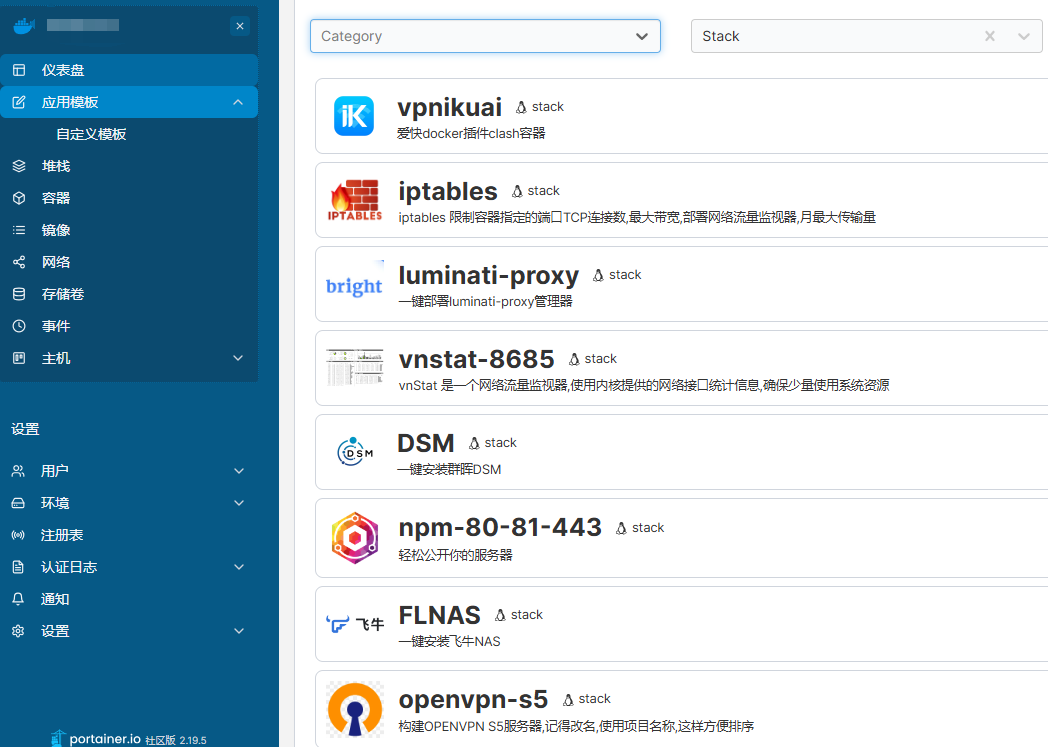The width and height of the screenshot is (1048, 747).
Task: Click the OpenVPN keyhole logo thumbnail
Action: point(355,710)
